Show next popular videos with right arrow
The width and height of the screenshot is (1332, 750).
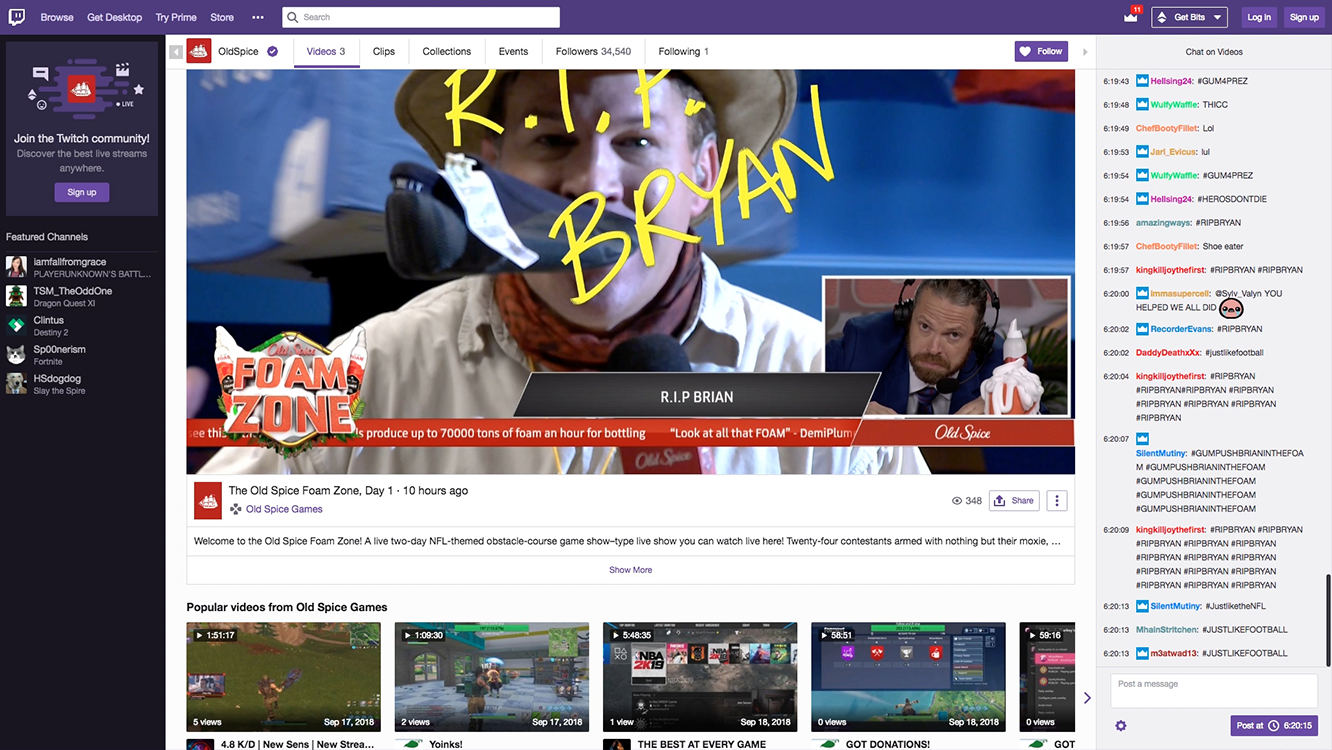1087,698
